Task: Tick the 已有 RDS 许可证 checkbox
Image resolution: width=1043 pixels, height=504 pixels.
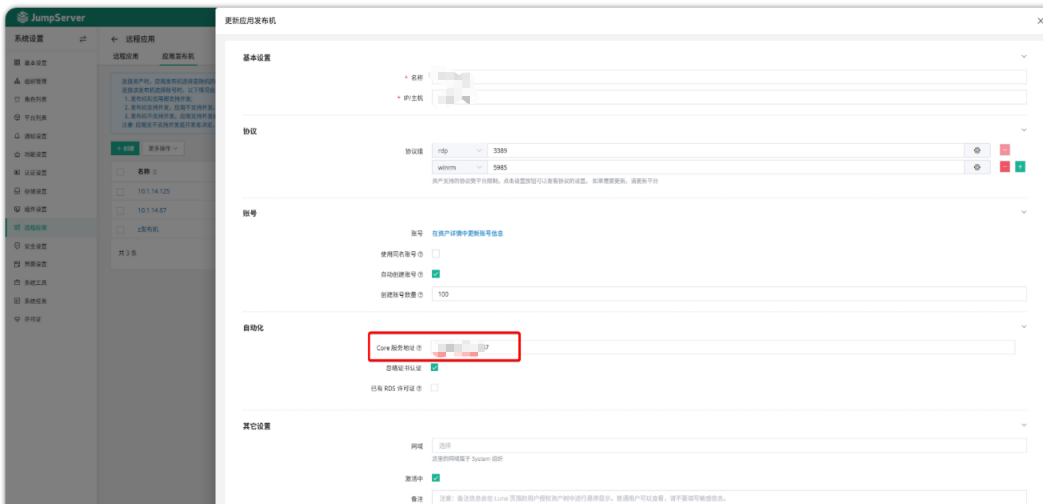Action: pos(435,387)
